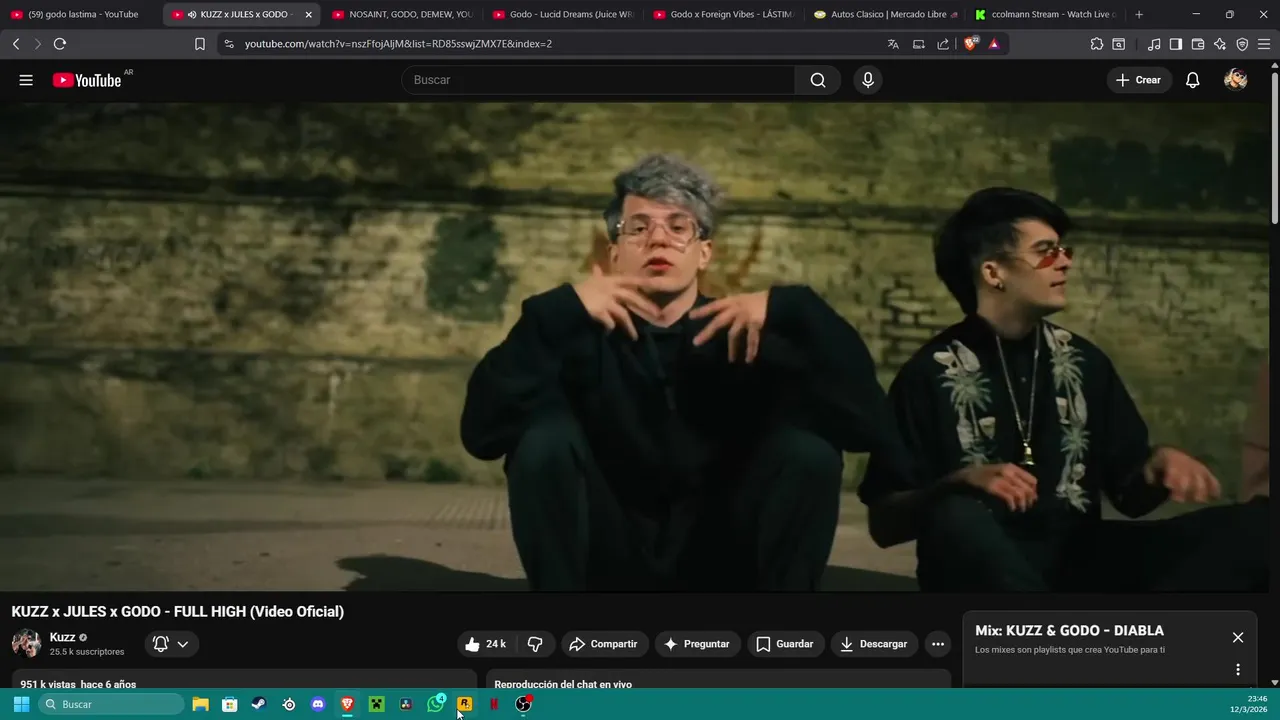1280x720 pixels.
Task: Click the taskbar Buscar search box
Action: [112, 704]
